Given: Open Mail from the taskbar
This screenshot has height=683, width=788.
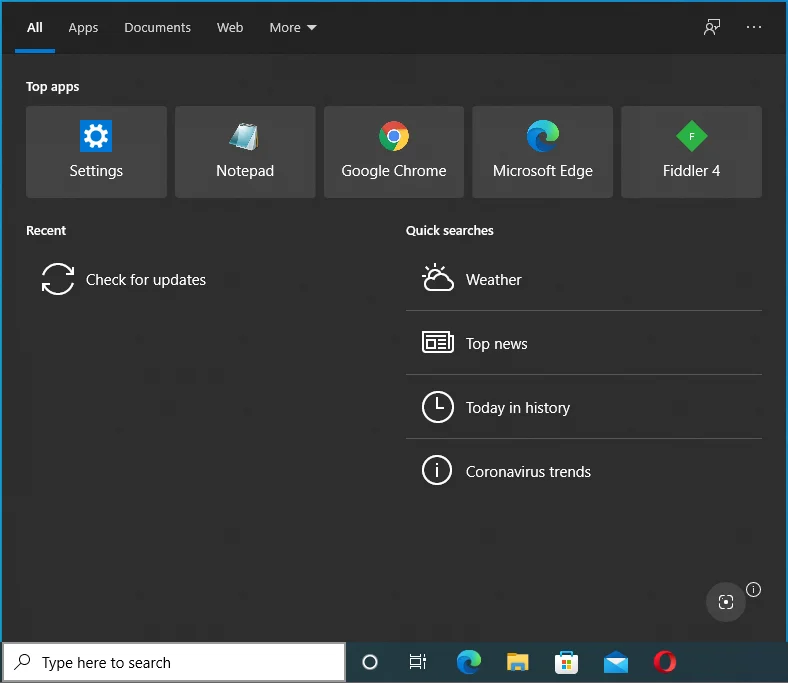Looking at the screenshot, I should 616,662.
